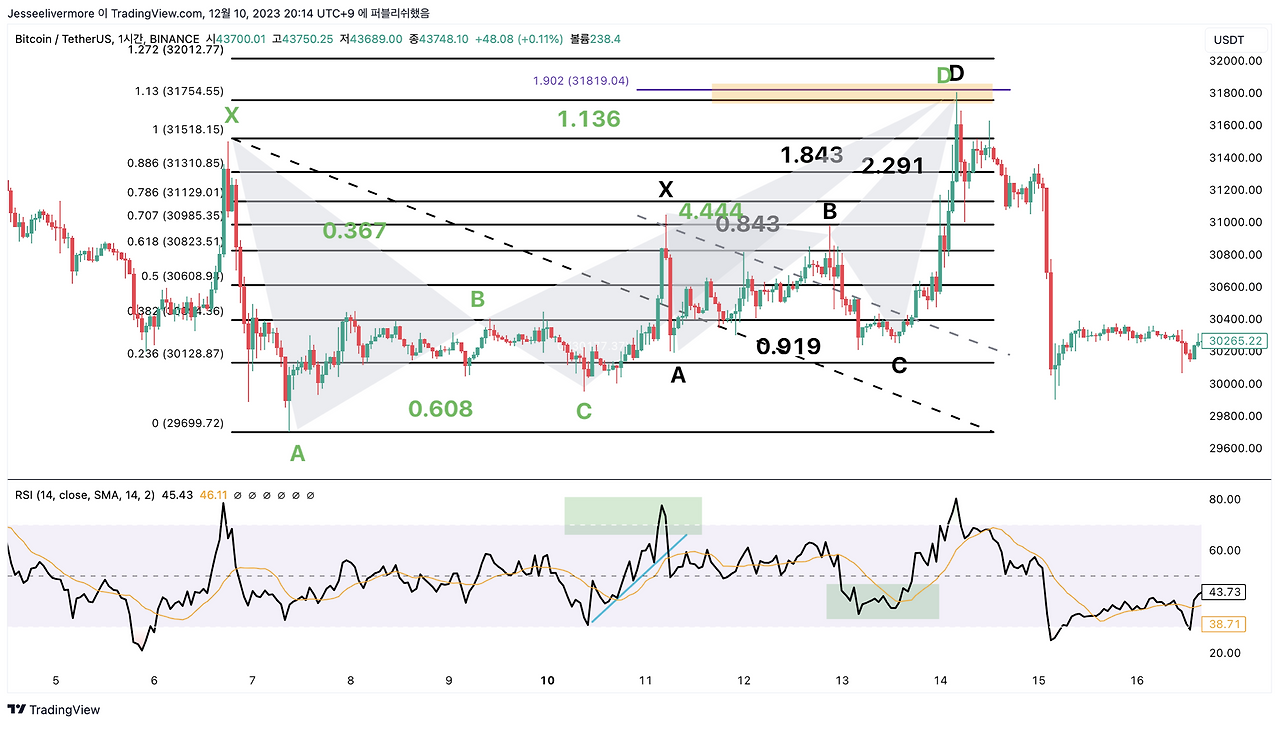
Task: Click the TradingView logo at the bottom
Action: [56, 710]
